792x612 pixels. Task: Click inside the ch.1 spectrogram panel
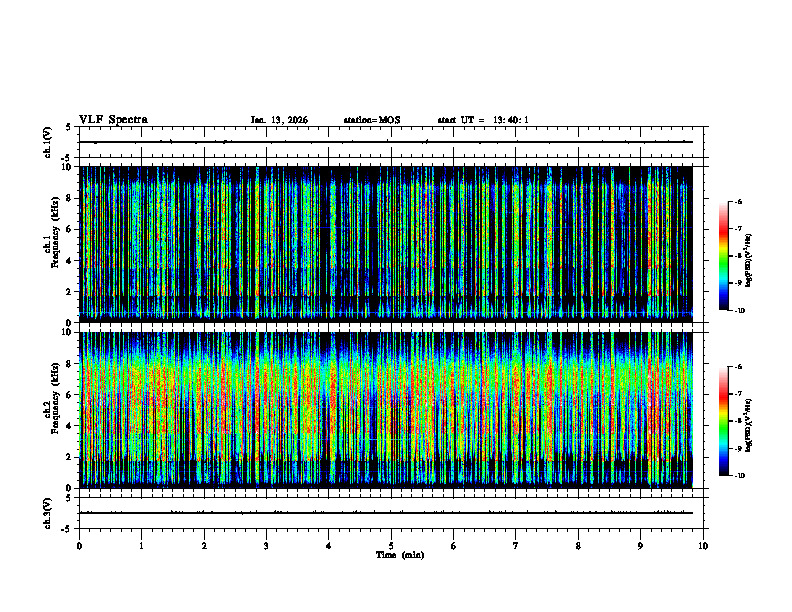[386, 244]
